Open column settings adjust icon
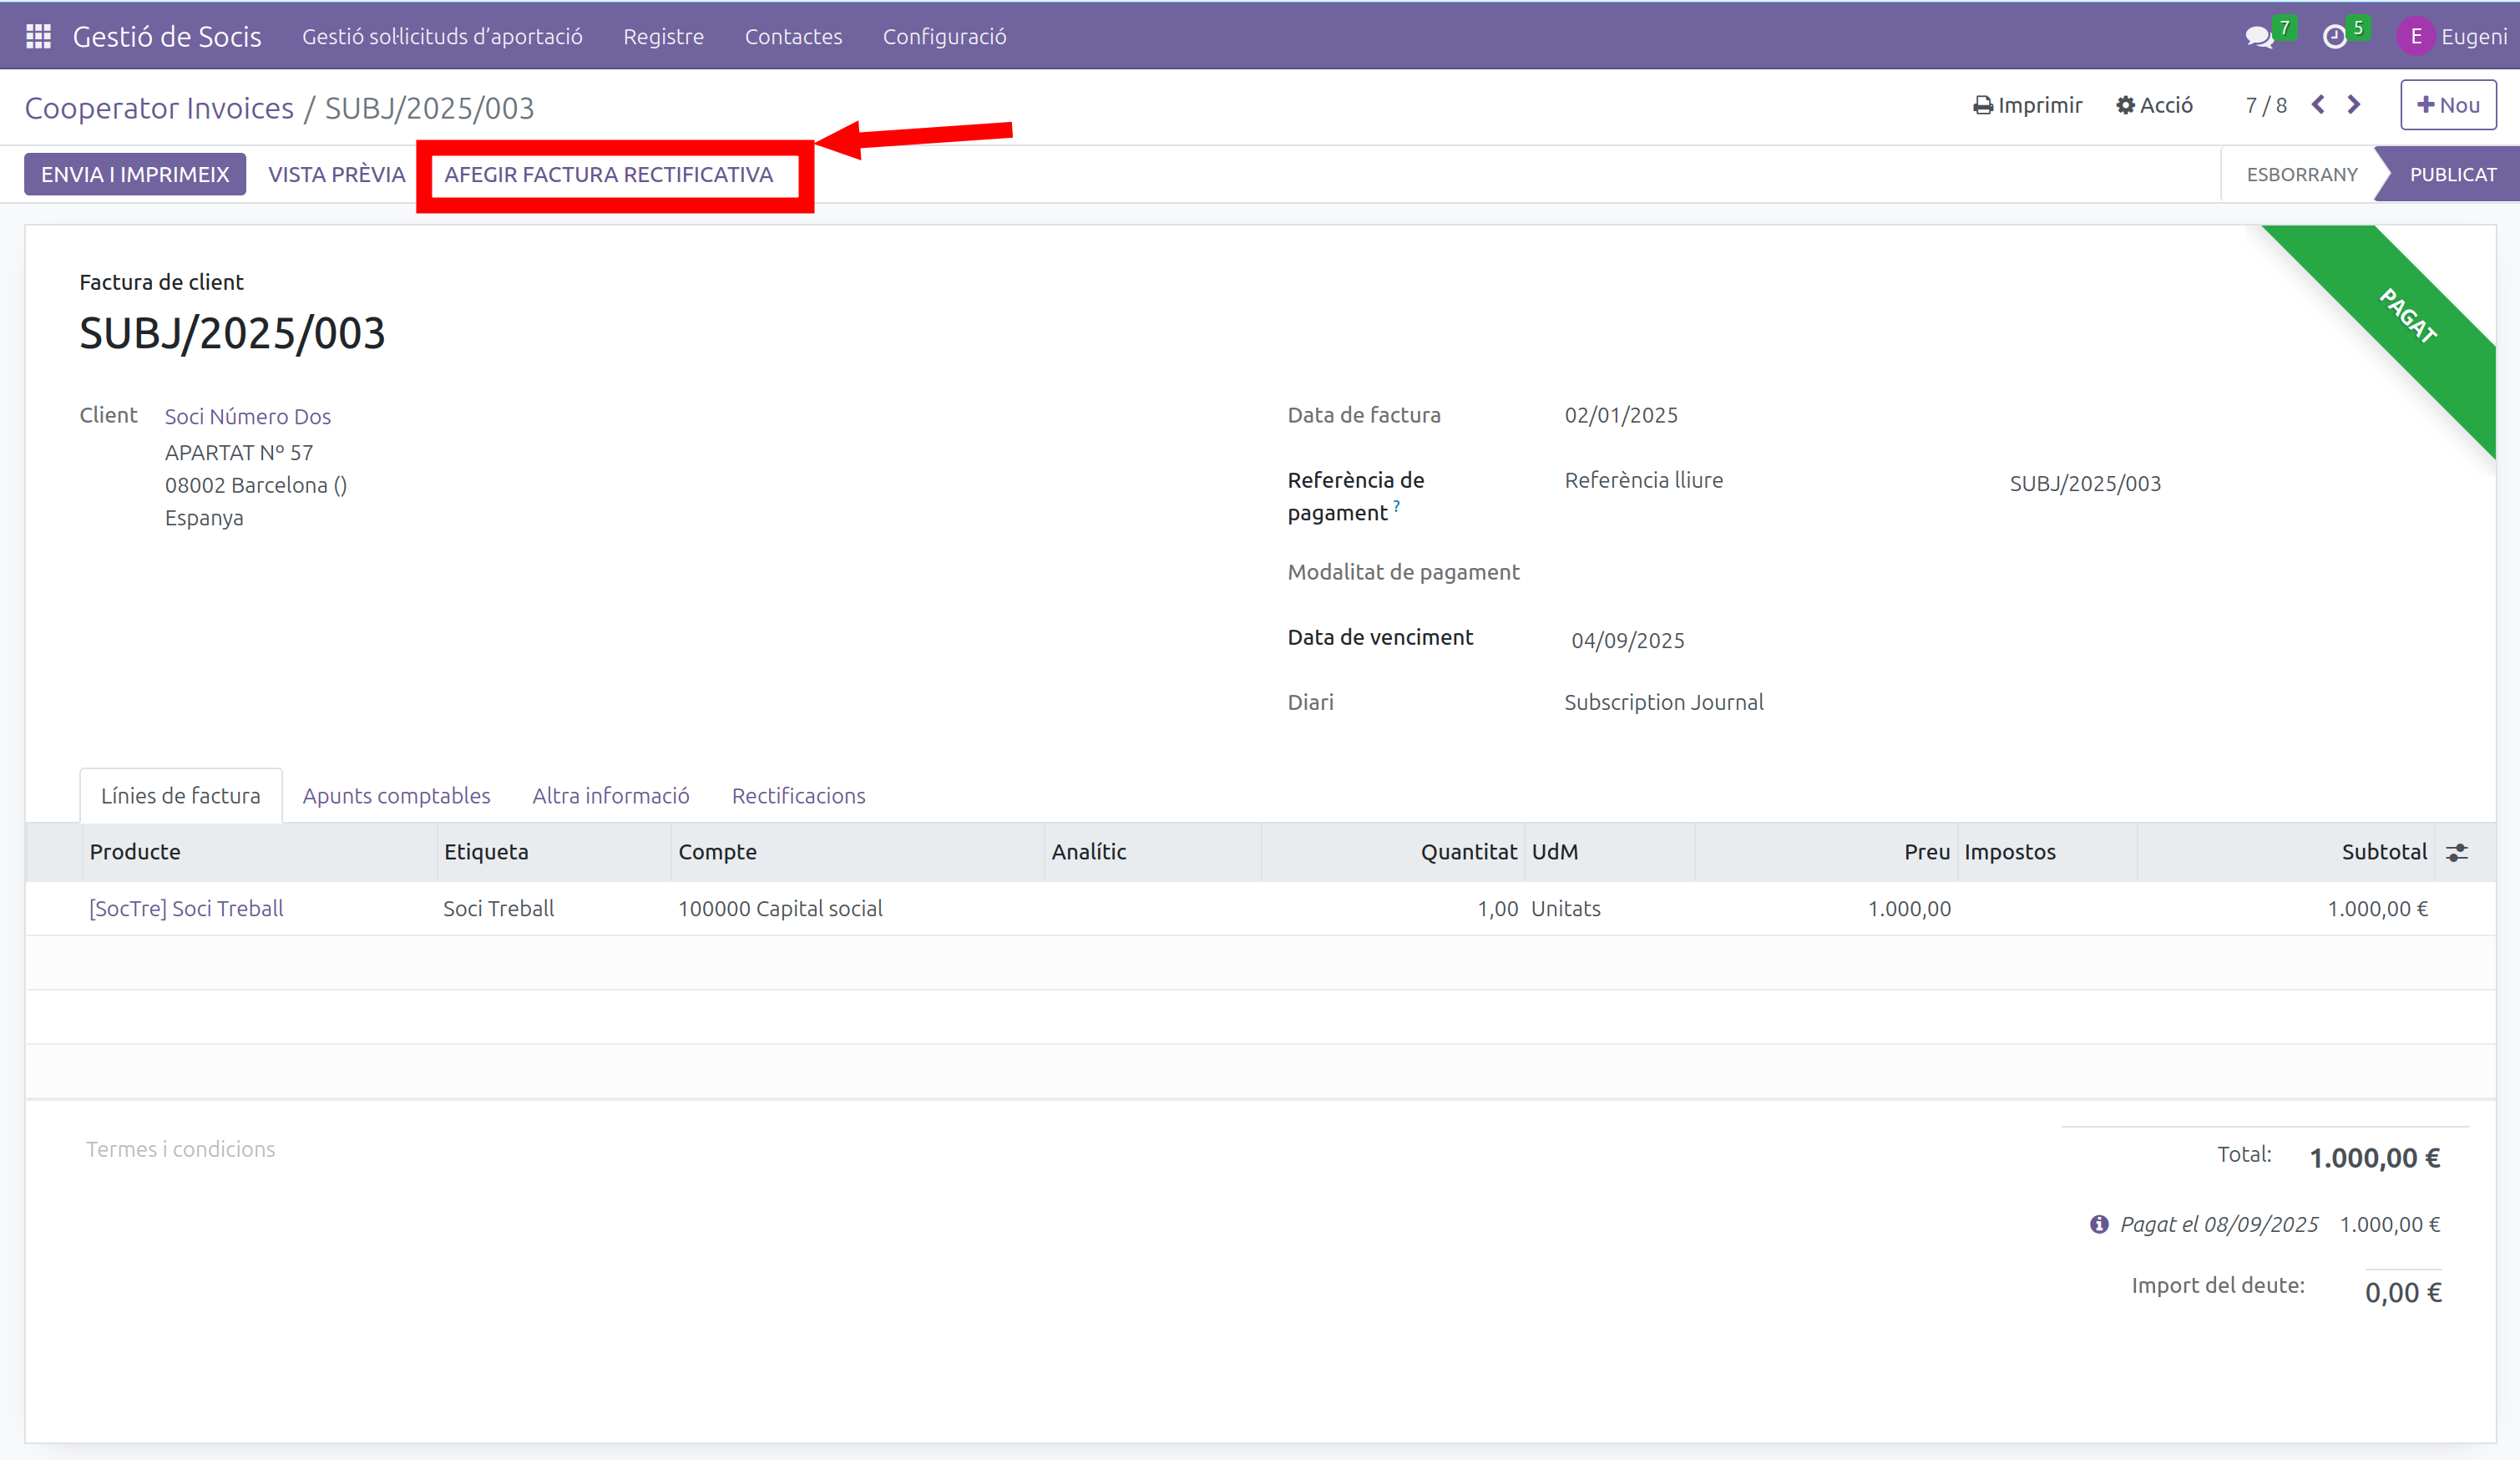2520x1460 pixels. (2457, 852)
